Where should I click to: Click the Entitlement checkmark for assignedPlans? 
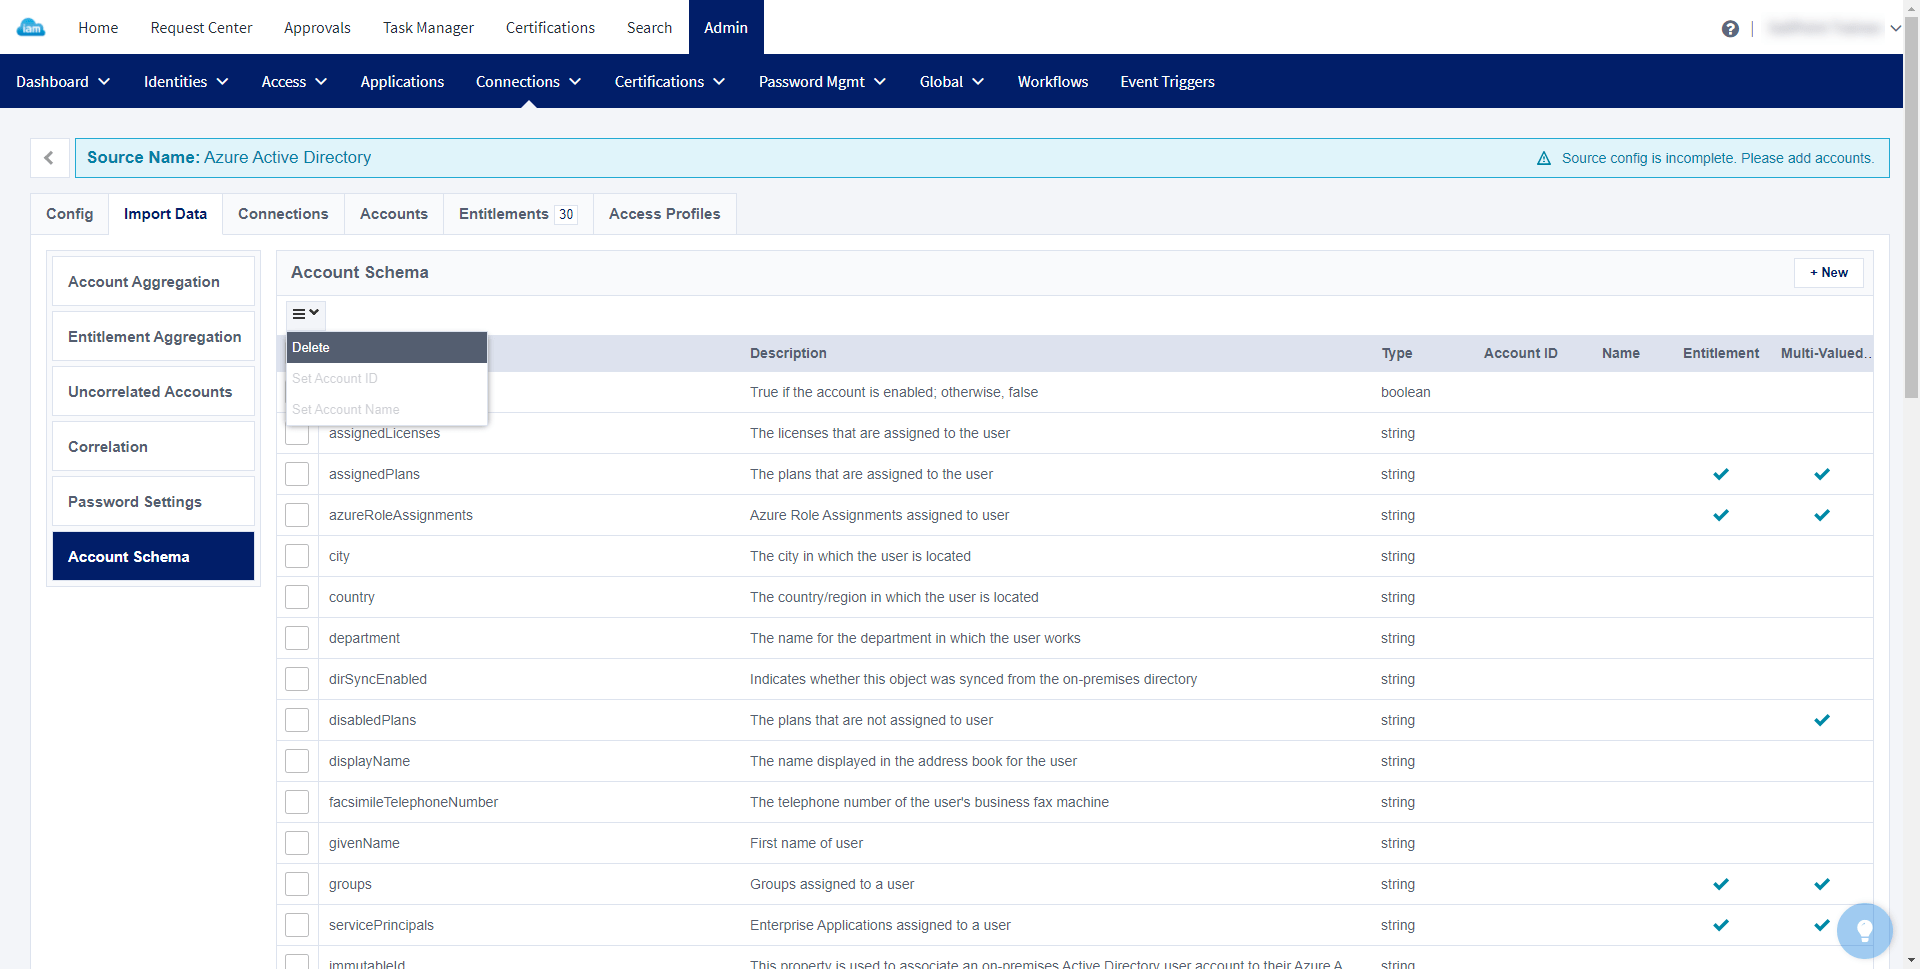1721,474
